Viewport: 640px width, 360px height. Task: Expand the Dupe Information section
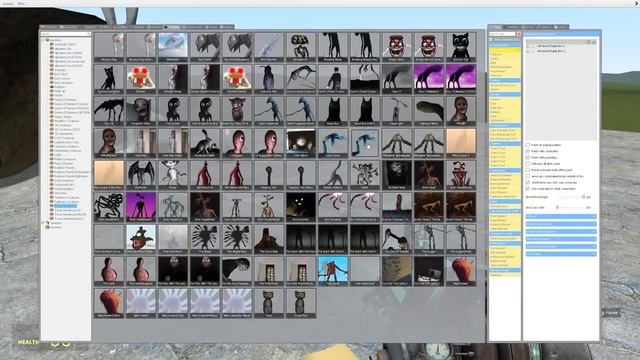pos(560,224)
